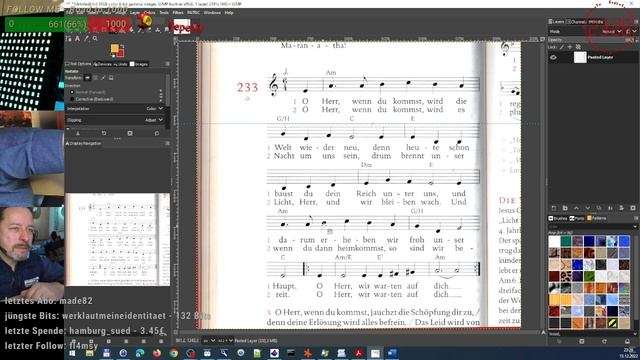Click the Display Navigation preview thumbnail

pyautogui.click(x=118, y=240)
